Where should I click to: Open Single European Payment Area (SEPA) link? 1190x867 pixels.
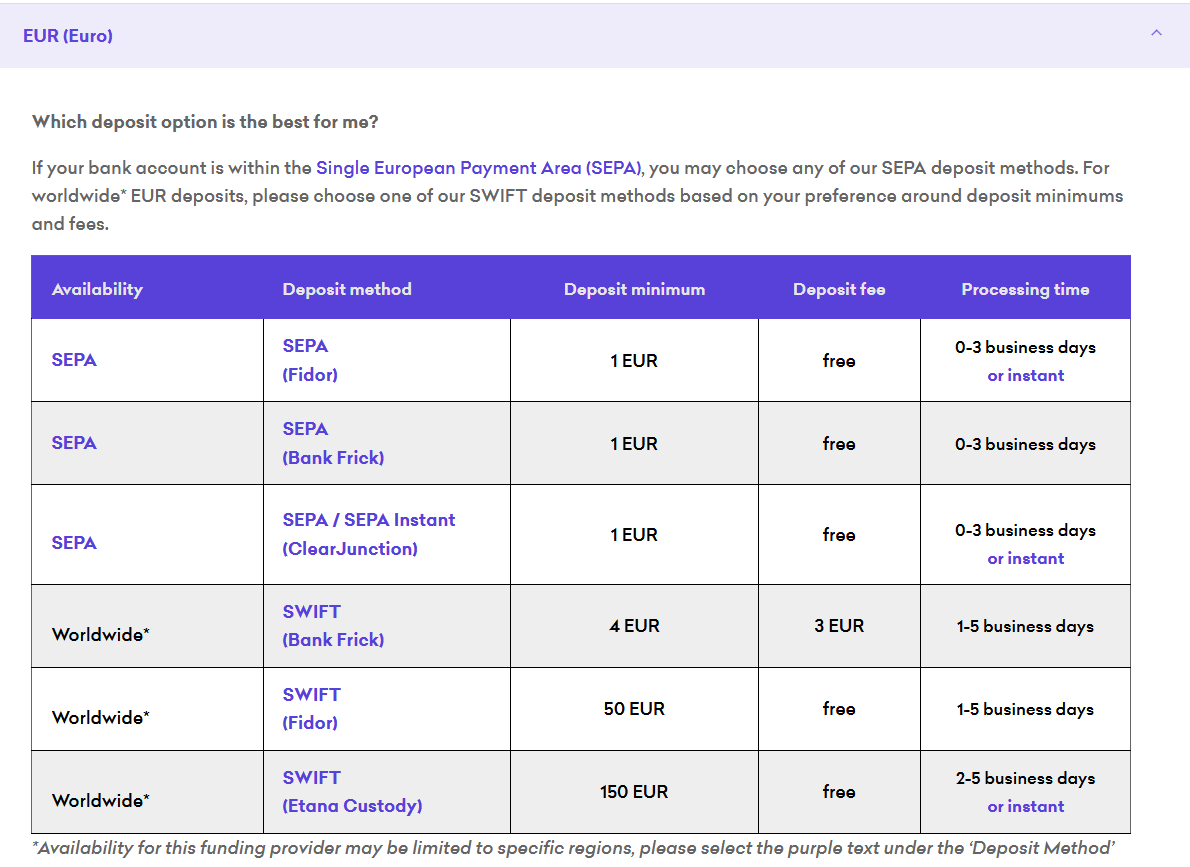coord(479,168)
